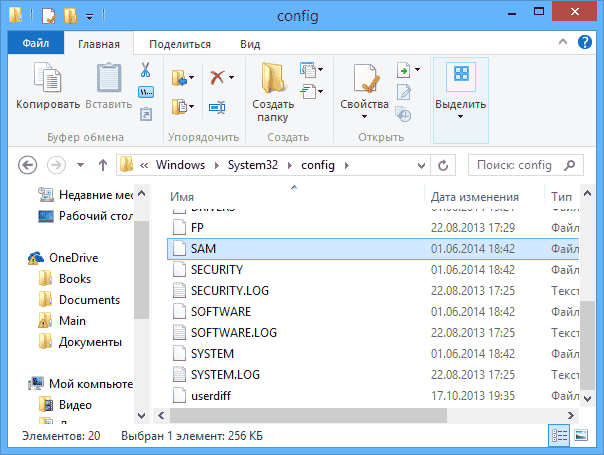The image size is (604, 455).
Task: Click the search magnifier icon
Action: point(569,165)
